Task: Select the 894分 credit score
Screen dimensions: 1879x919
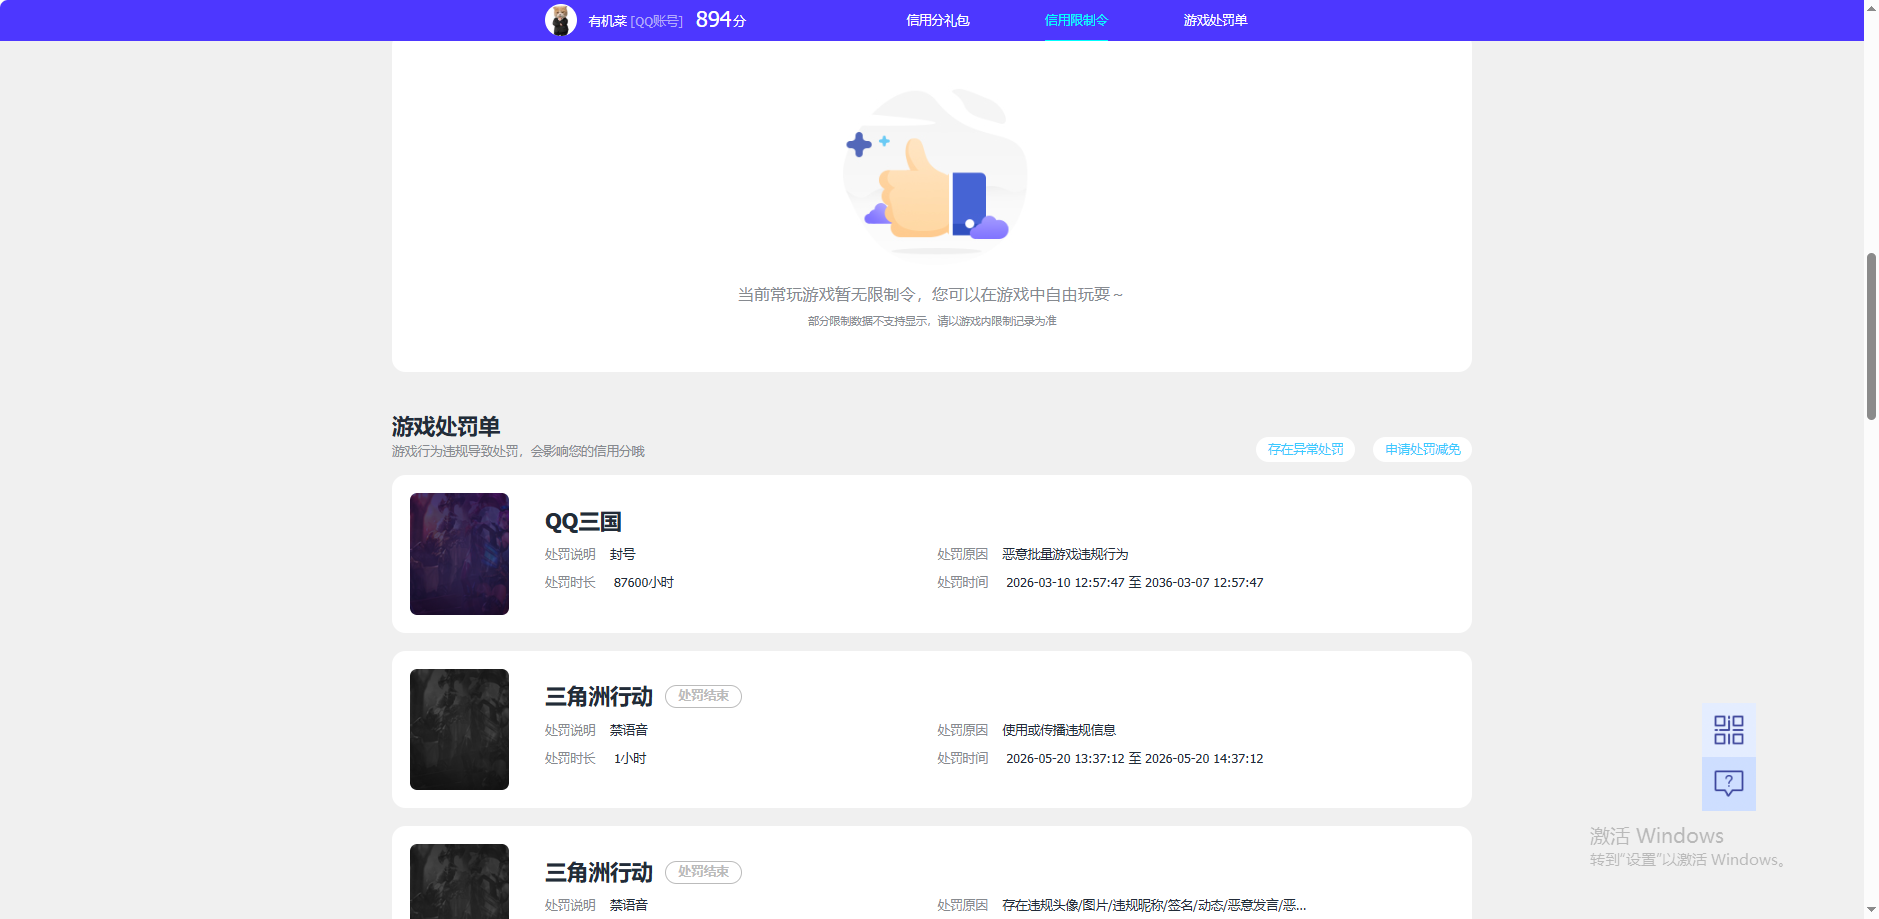Action: tap(721, 20)
